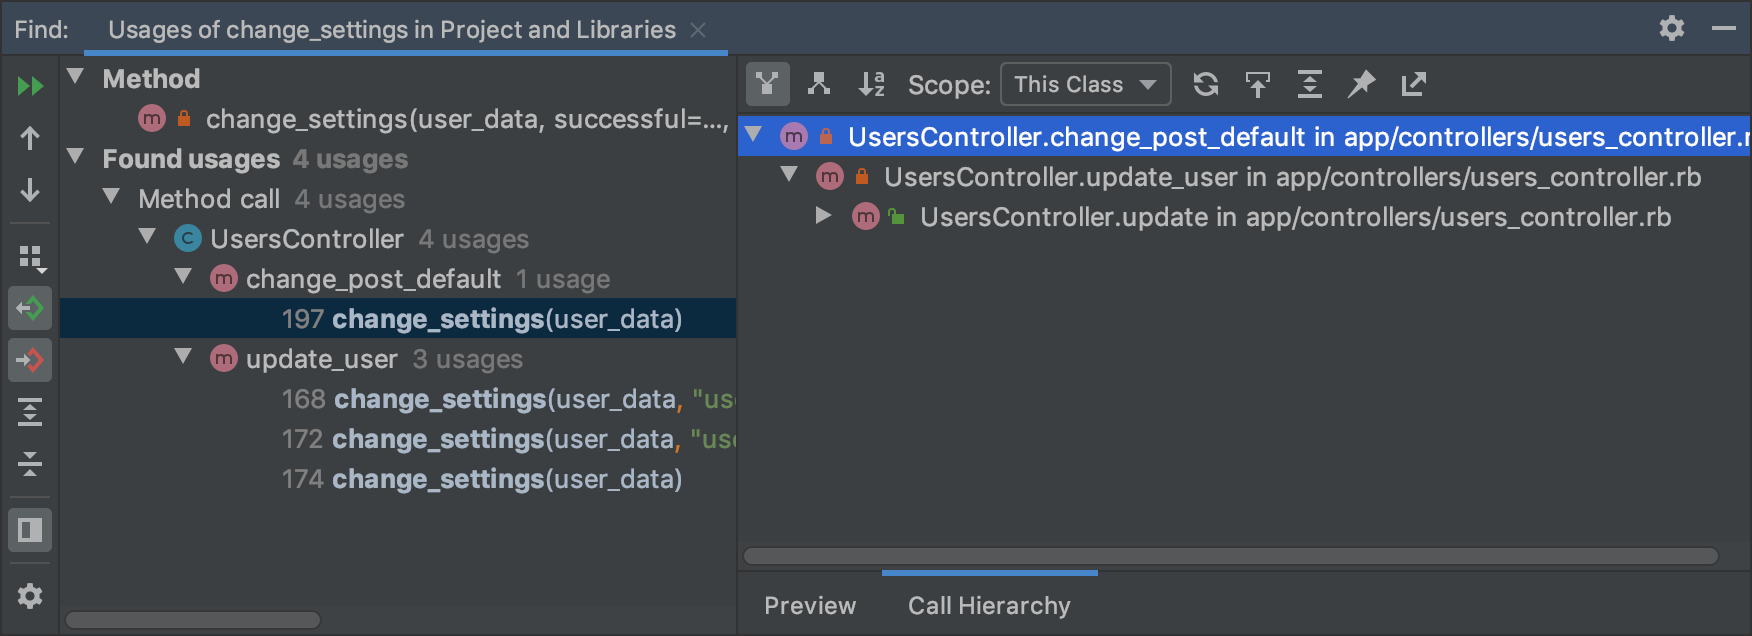Click the Method heading label
The image size is (1752, 636).
[x=151, y=79]
